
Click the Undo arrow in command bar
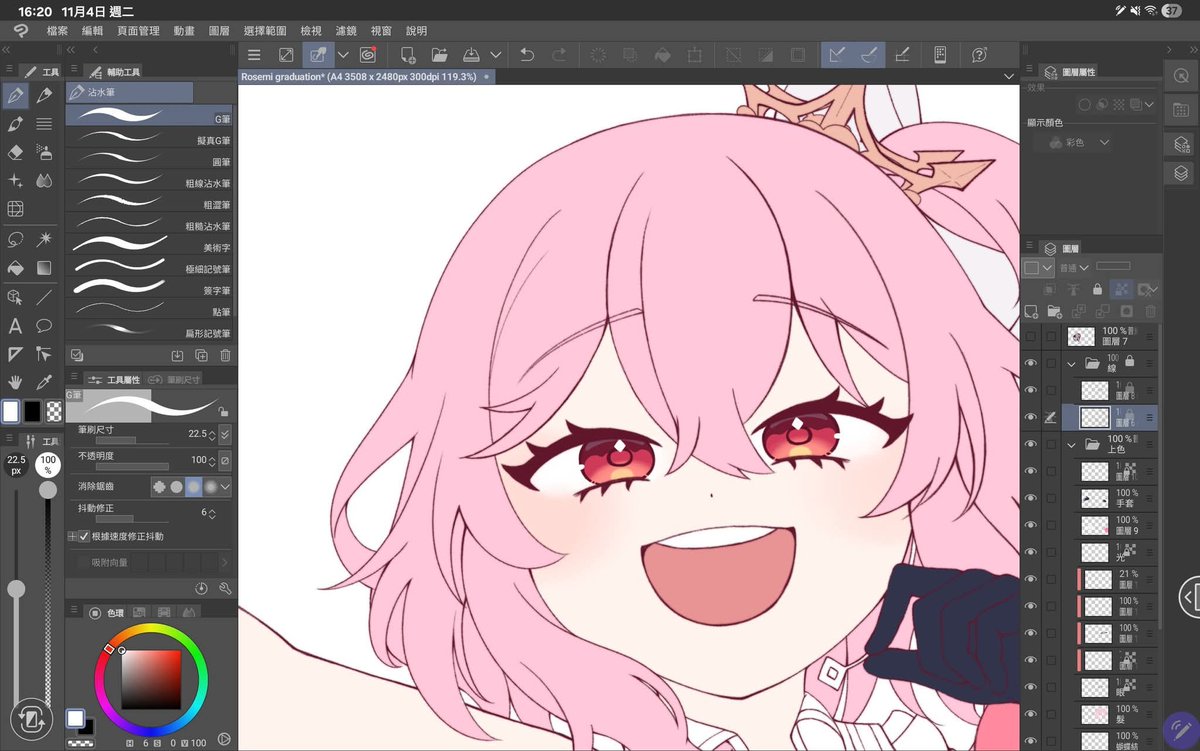pos(527,55)
